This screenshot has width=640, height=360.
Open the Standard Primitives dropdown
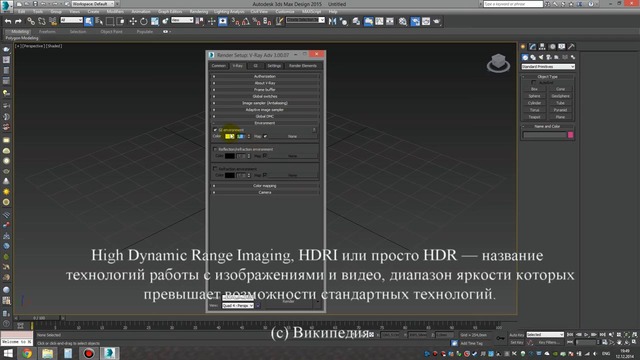click(548, 67)
